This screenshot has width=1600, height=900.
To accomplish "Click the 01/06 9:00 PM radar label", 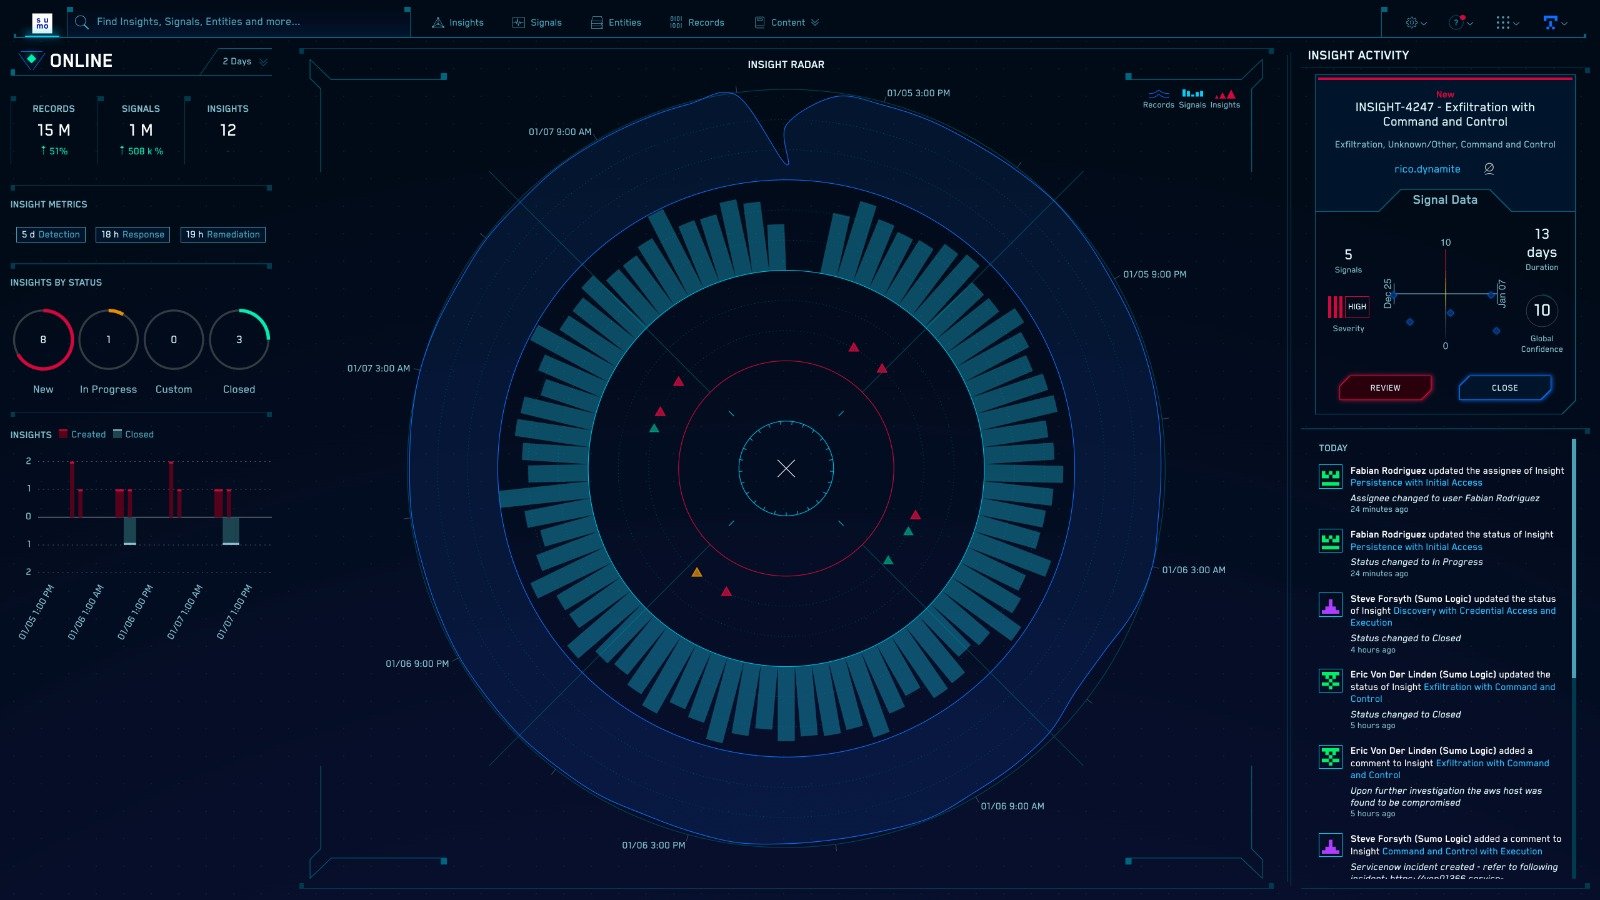I will coord(417,664).
